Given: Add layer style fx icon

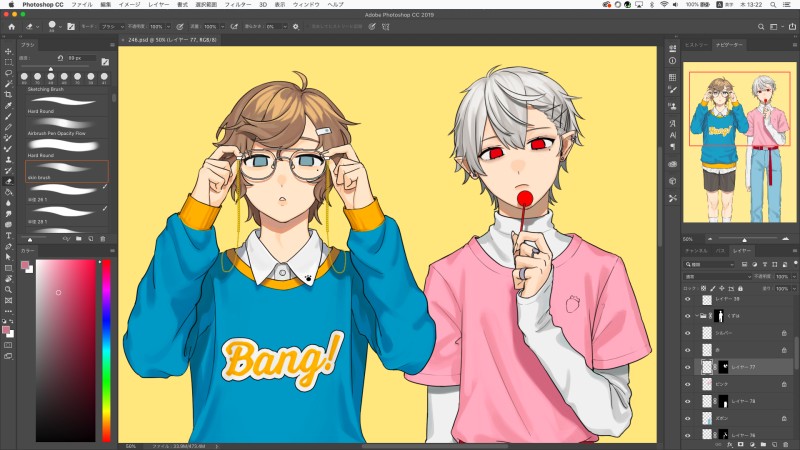Looking at the screenshot, I should click(729, 445).
